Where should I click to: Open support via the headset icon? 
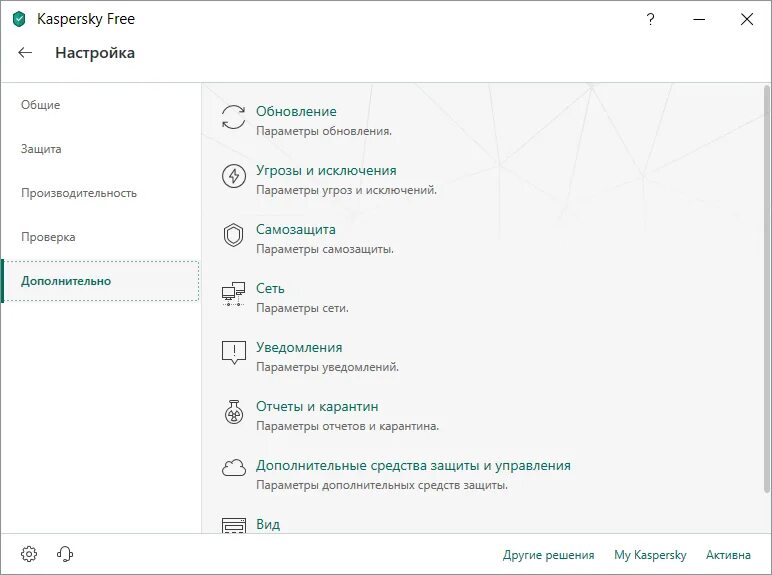point(65,554)
